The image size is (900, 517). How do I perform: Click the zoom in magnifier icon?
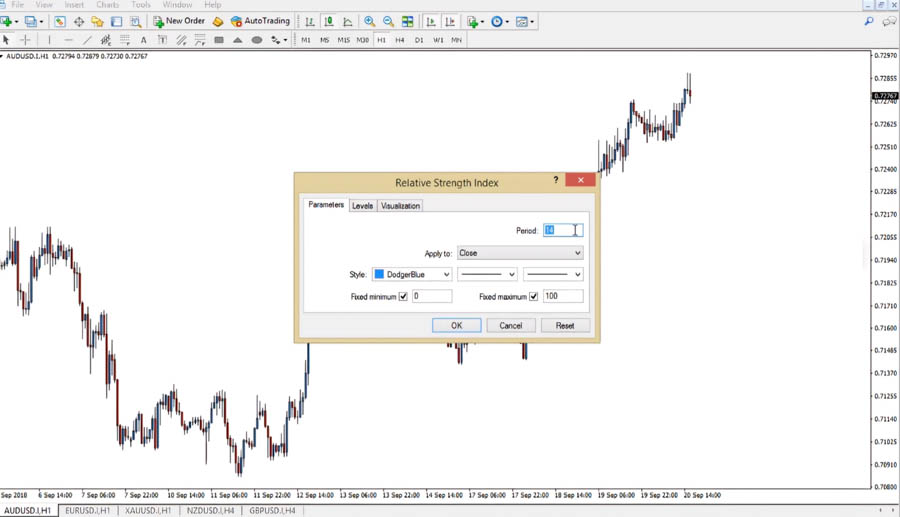point(370,21)
